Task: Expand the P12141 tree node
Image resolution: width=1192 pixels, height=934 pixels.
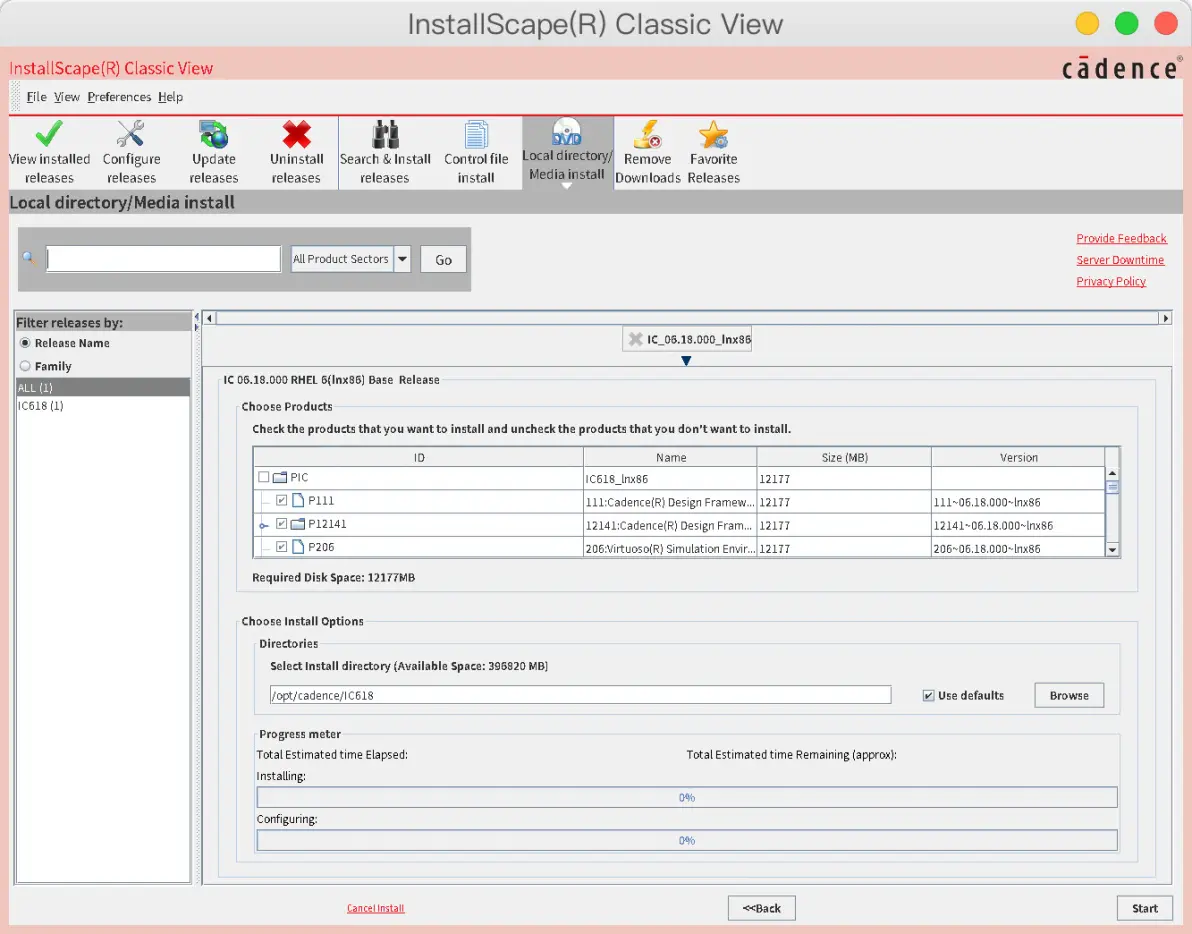Action: click(x=264, y=525)
